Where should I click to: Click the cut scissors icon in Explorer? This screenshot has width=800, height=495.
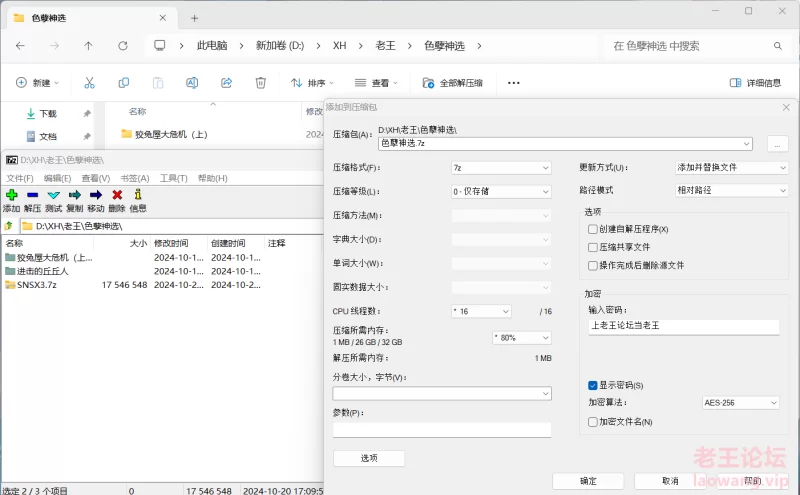(89, 83)
